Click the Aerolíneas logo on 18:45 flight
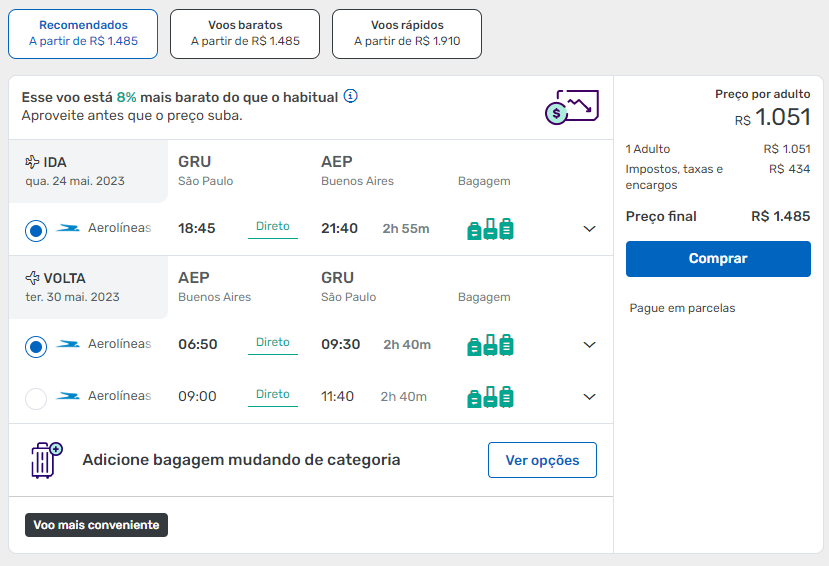This screenshot has height=566, width=829. (x=69, y=228)
